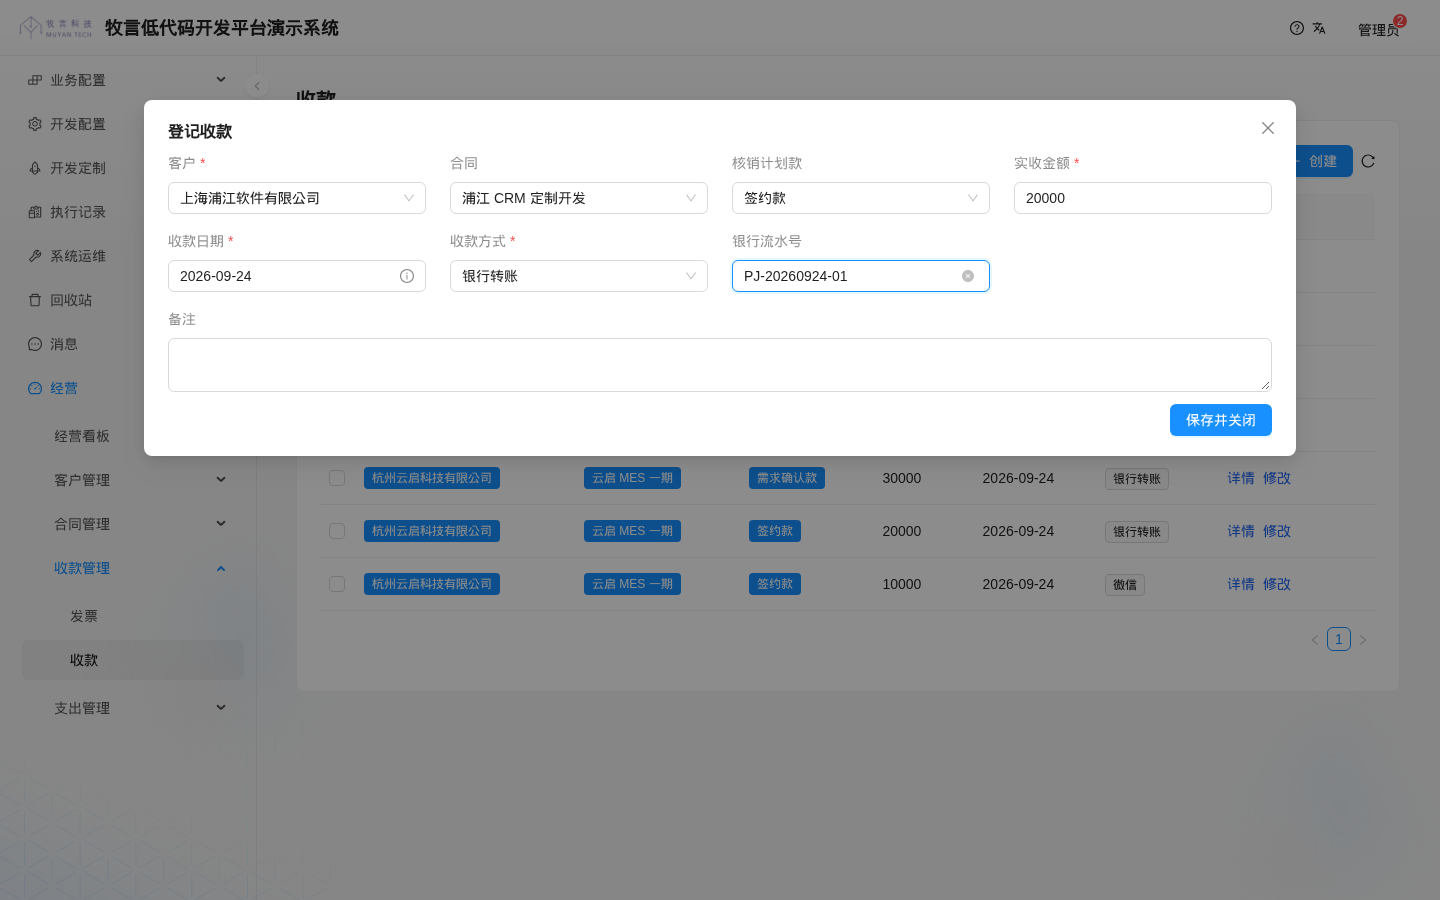The width and height of the screenshot is (1440, 900).
Task: Open the 核销计划款 dropdown
Action: 861,198
